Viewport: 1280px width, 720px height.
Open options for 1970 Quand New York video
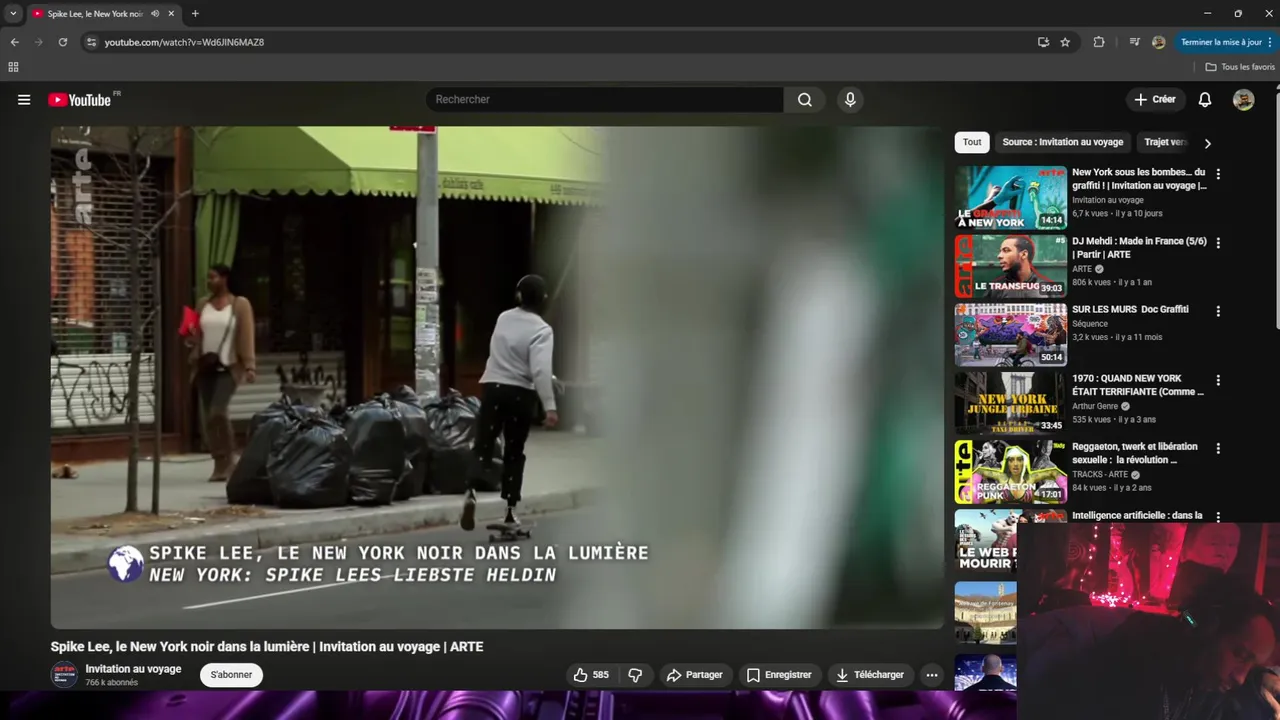1218,380
